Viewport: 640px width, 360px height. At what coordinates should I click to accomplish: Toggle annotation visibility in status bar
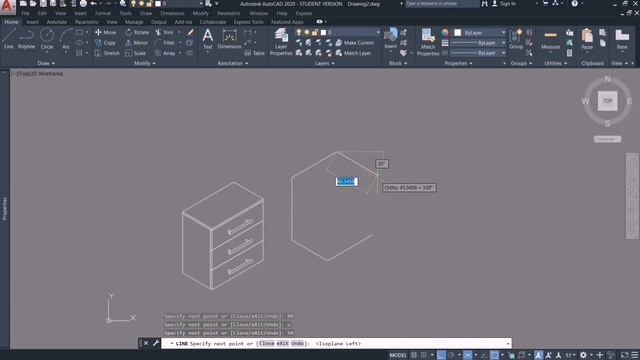538,355
